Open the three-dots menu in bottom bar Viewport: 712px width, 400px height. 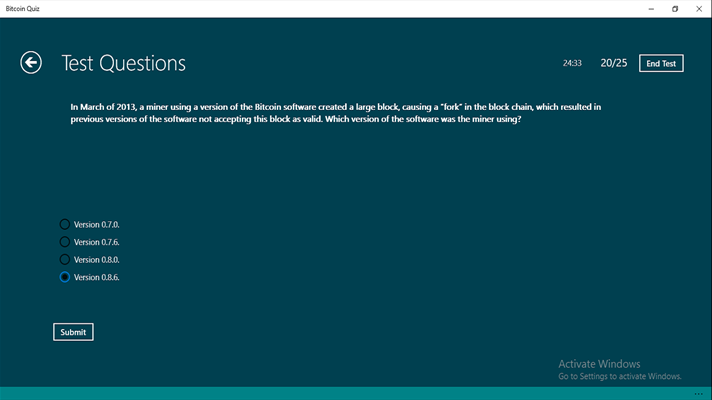pyautogui.click(x=698, y=394)
